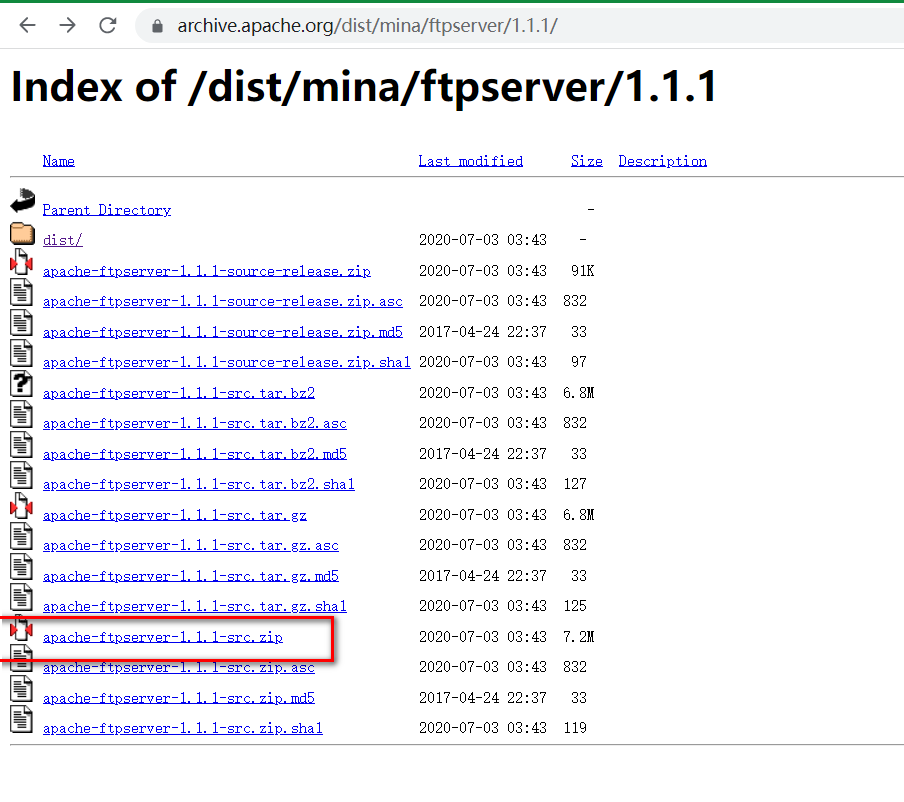904x802 pixels.
Task: Download apache-ftpserver-1.1.1-src.tar.bz2
Action: coord(179,394)
